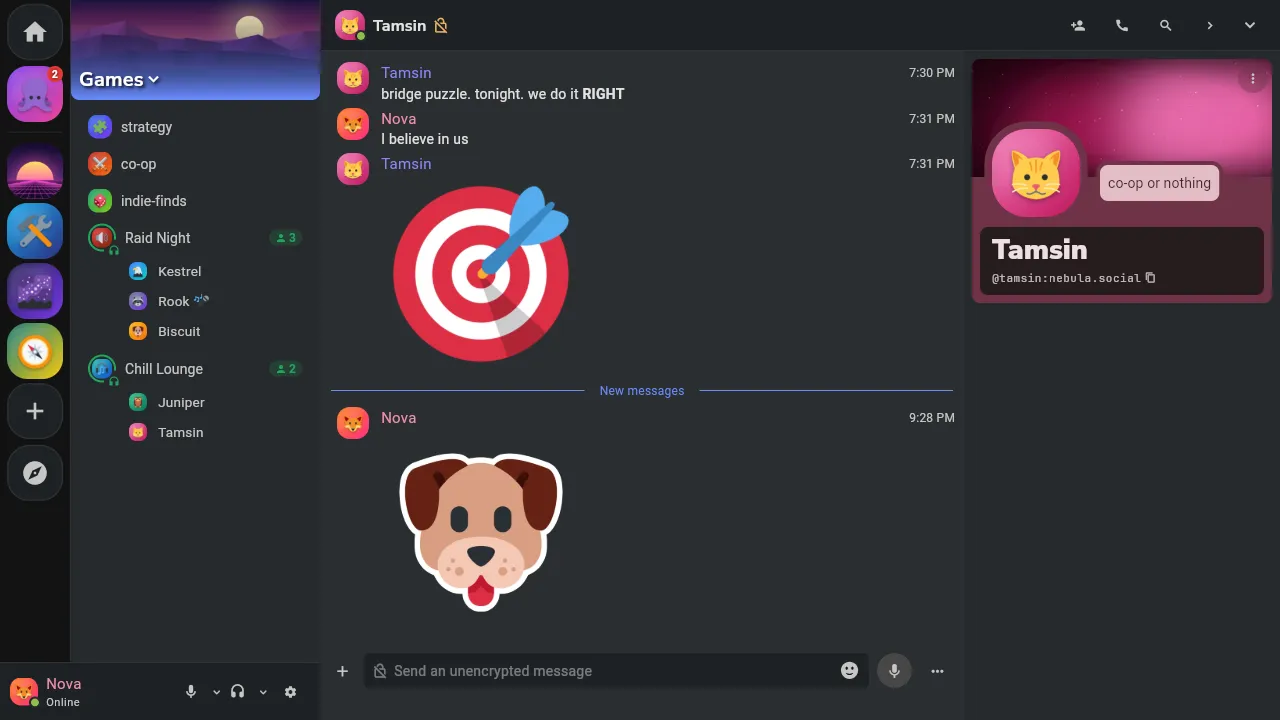Click the dartboard sticker from Tamsin

coord(481,273)
